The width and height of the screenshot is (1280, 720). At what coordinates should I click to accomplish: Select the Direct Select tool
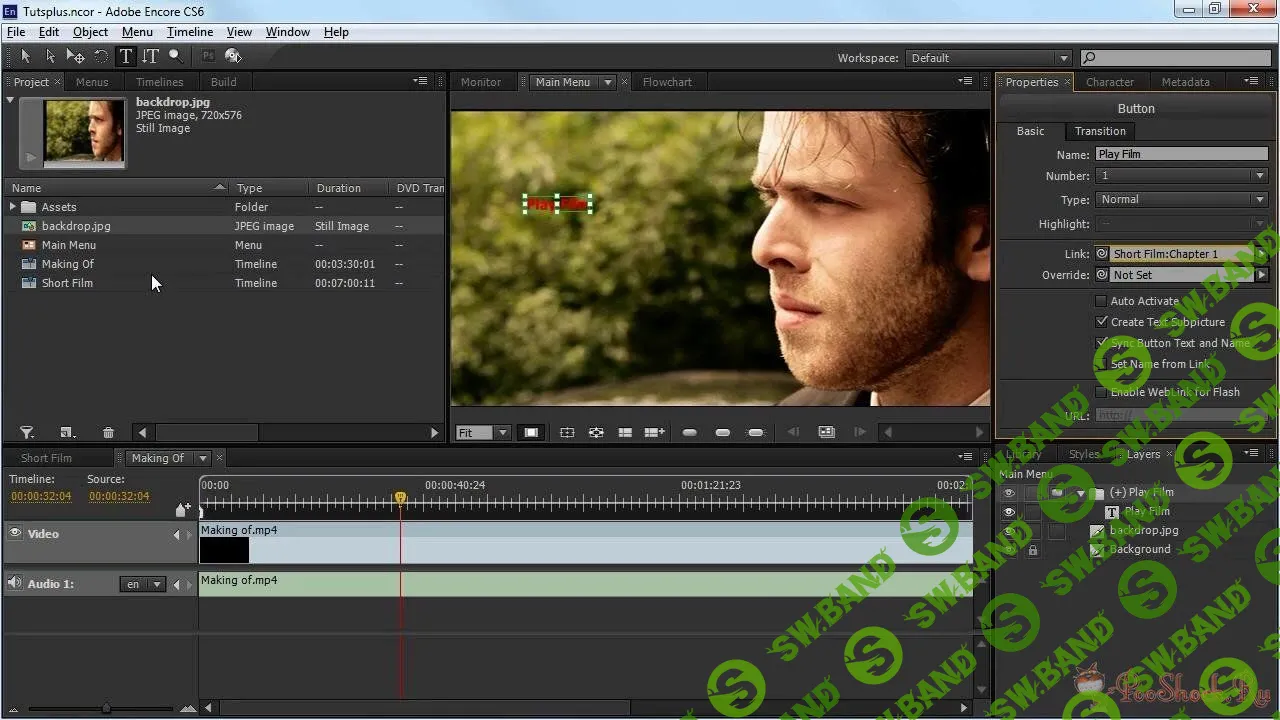pos(50,57)
